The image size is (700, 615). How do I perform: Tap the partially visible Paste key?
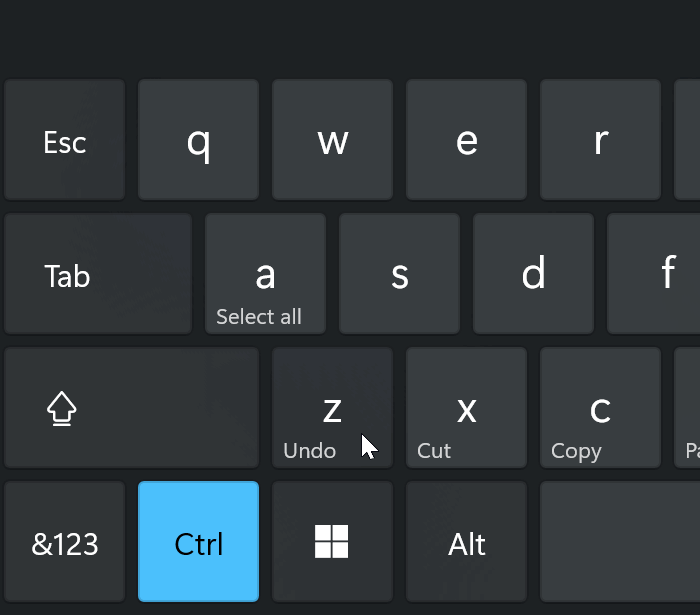[687, 407]
